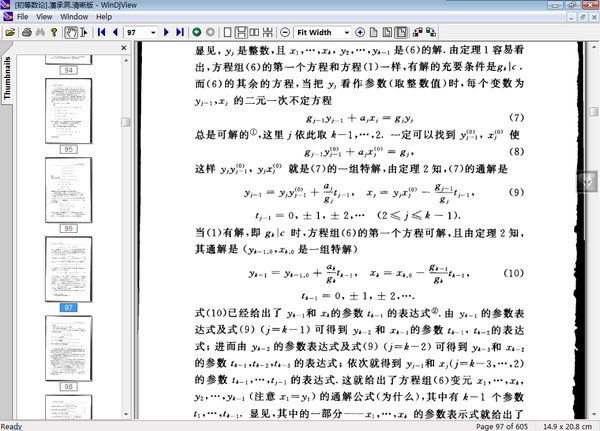Go to the next page arrow
Image resolution: width=600 pixels, height=431 pixels.
tap(166, 33)
